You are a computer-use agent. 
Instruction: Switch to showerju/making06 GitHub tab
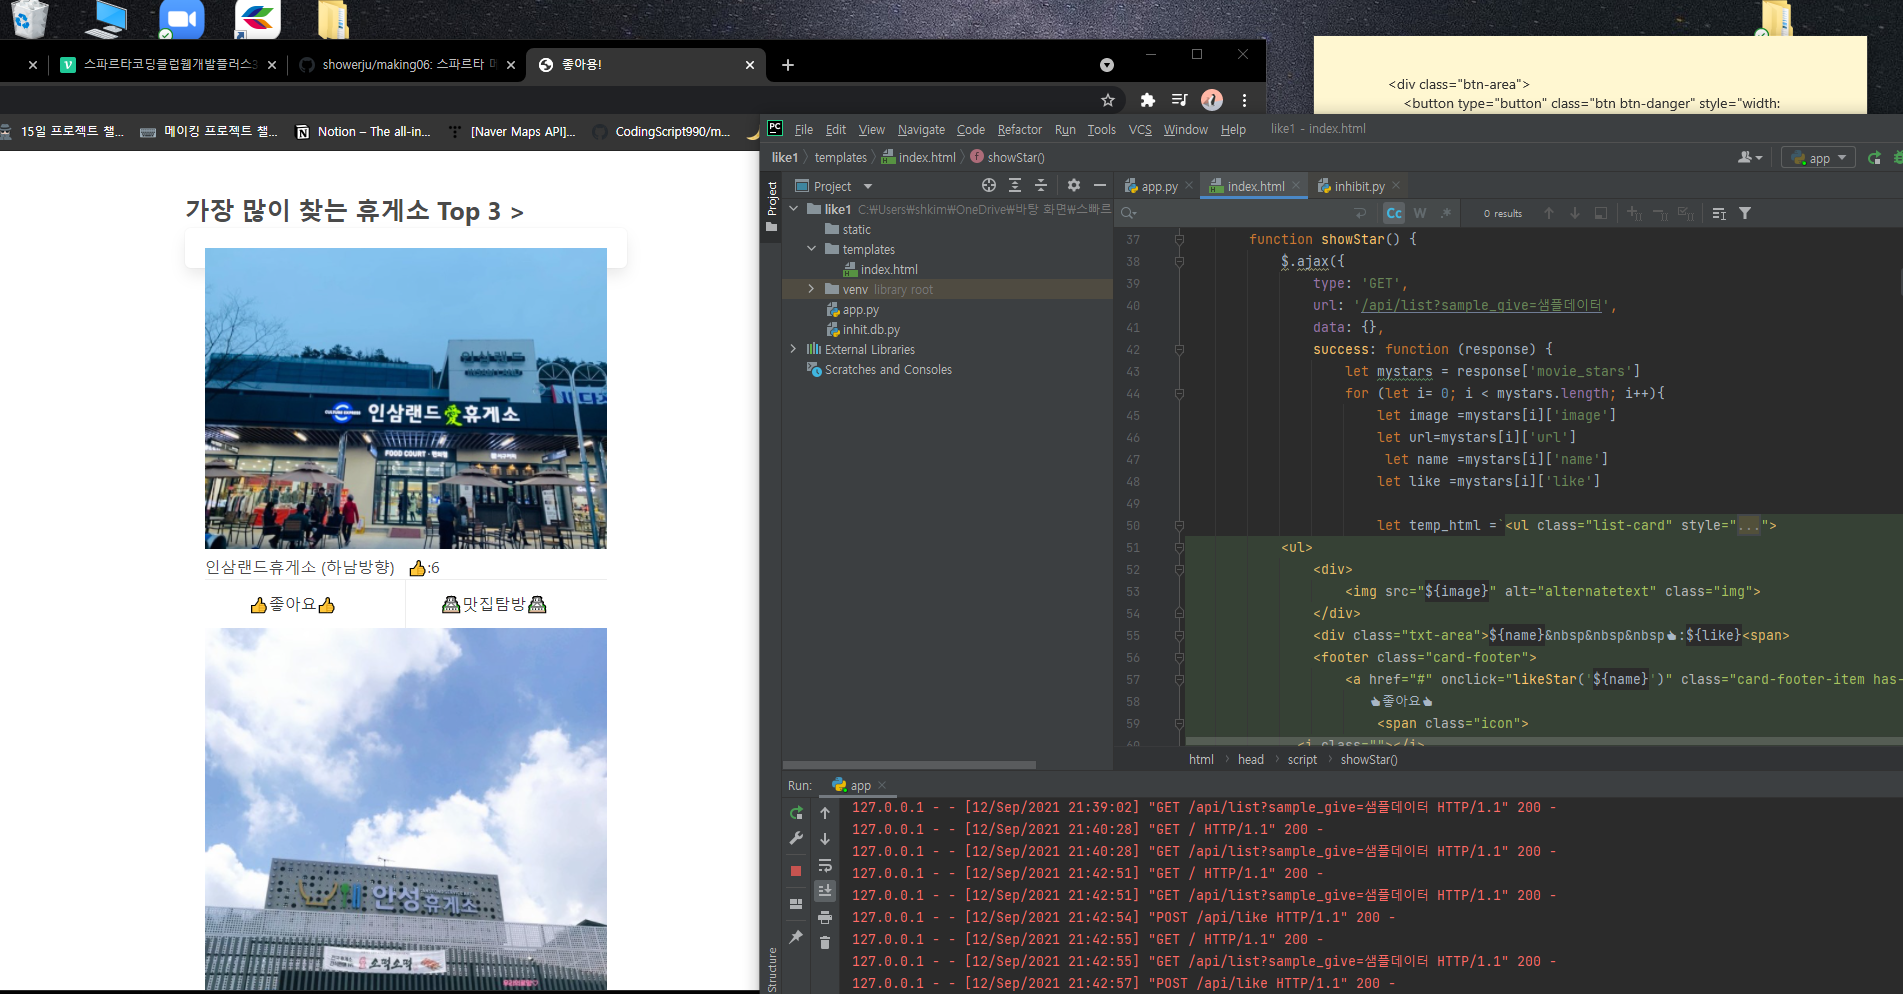pos(405,65)
